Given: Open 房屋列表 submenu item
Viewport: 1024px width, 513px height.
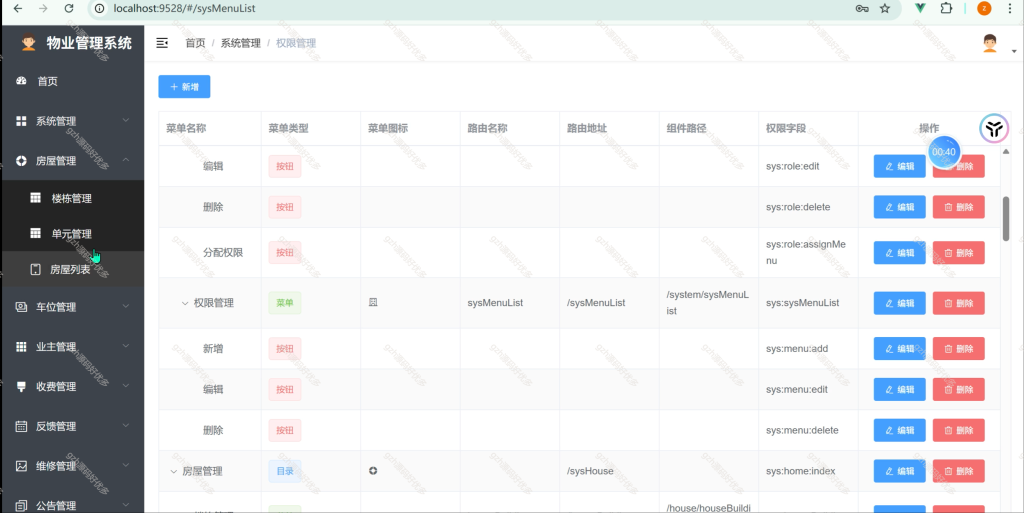Looking at the screenshot, I should tap(72, 269).
